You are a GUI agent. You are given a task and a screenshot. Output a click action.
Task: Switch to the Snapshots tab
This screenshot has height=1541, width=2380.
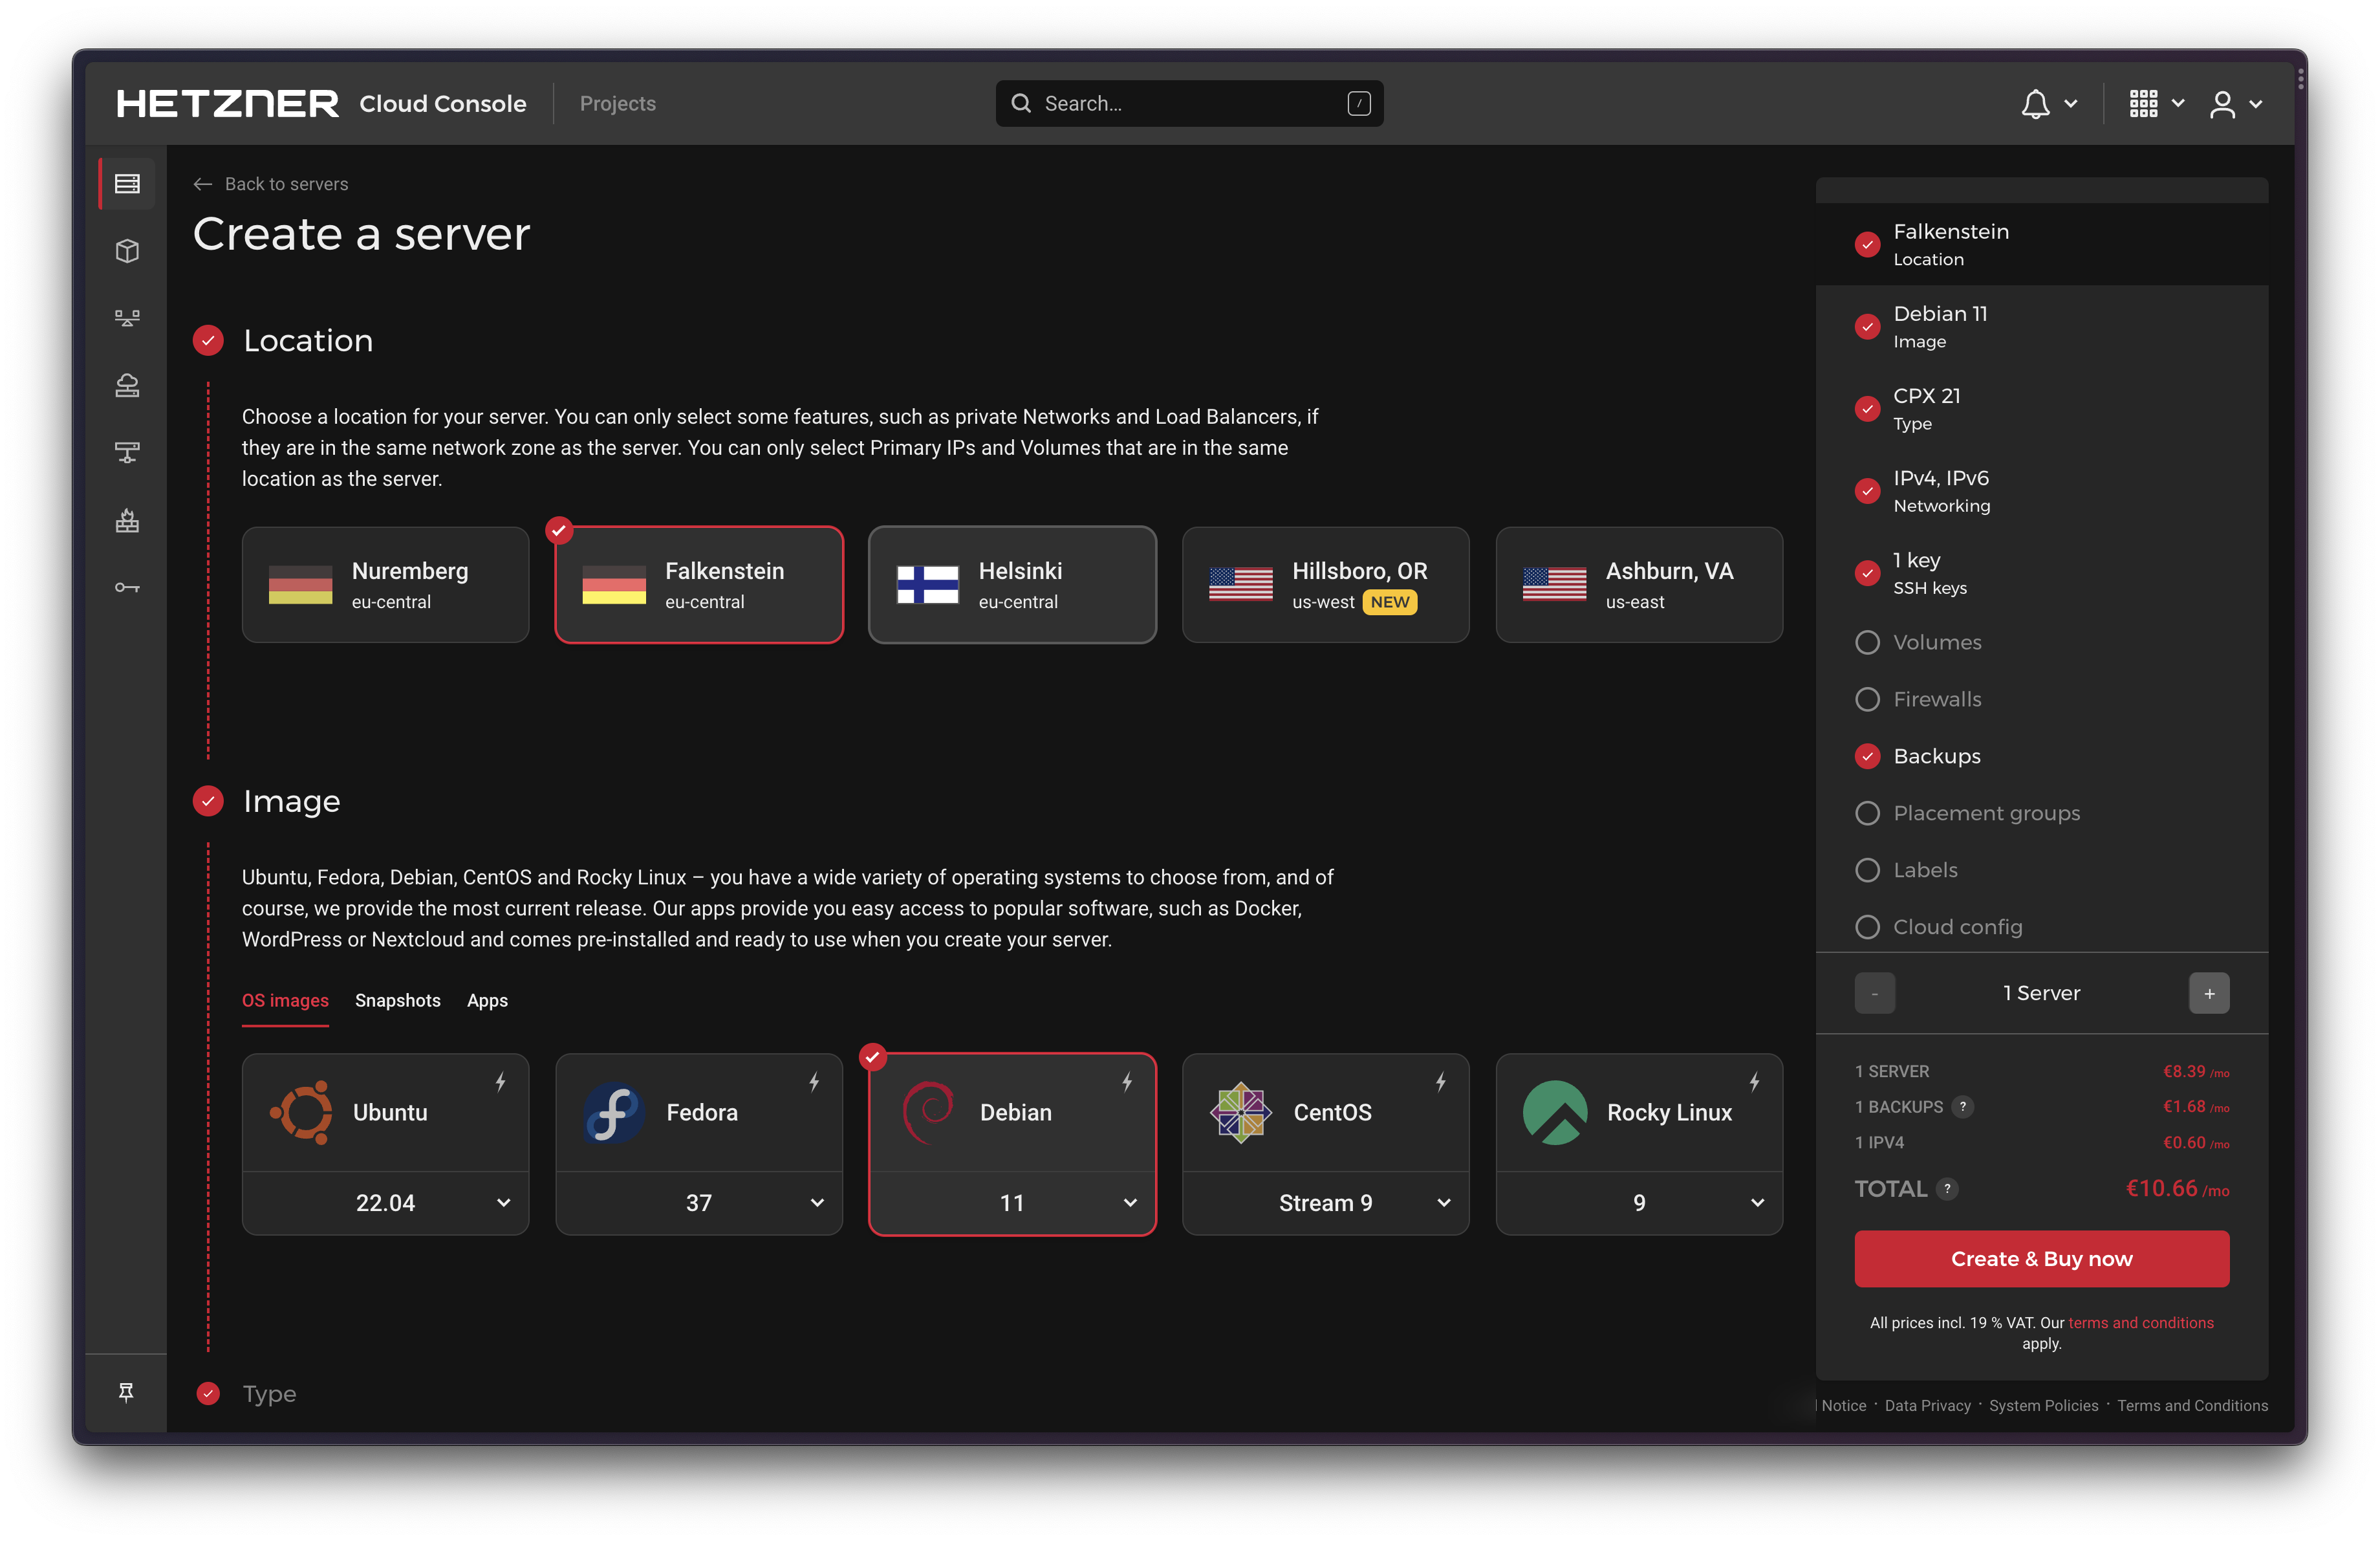[398, 1000]
